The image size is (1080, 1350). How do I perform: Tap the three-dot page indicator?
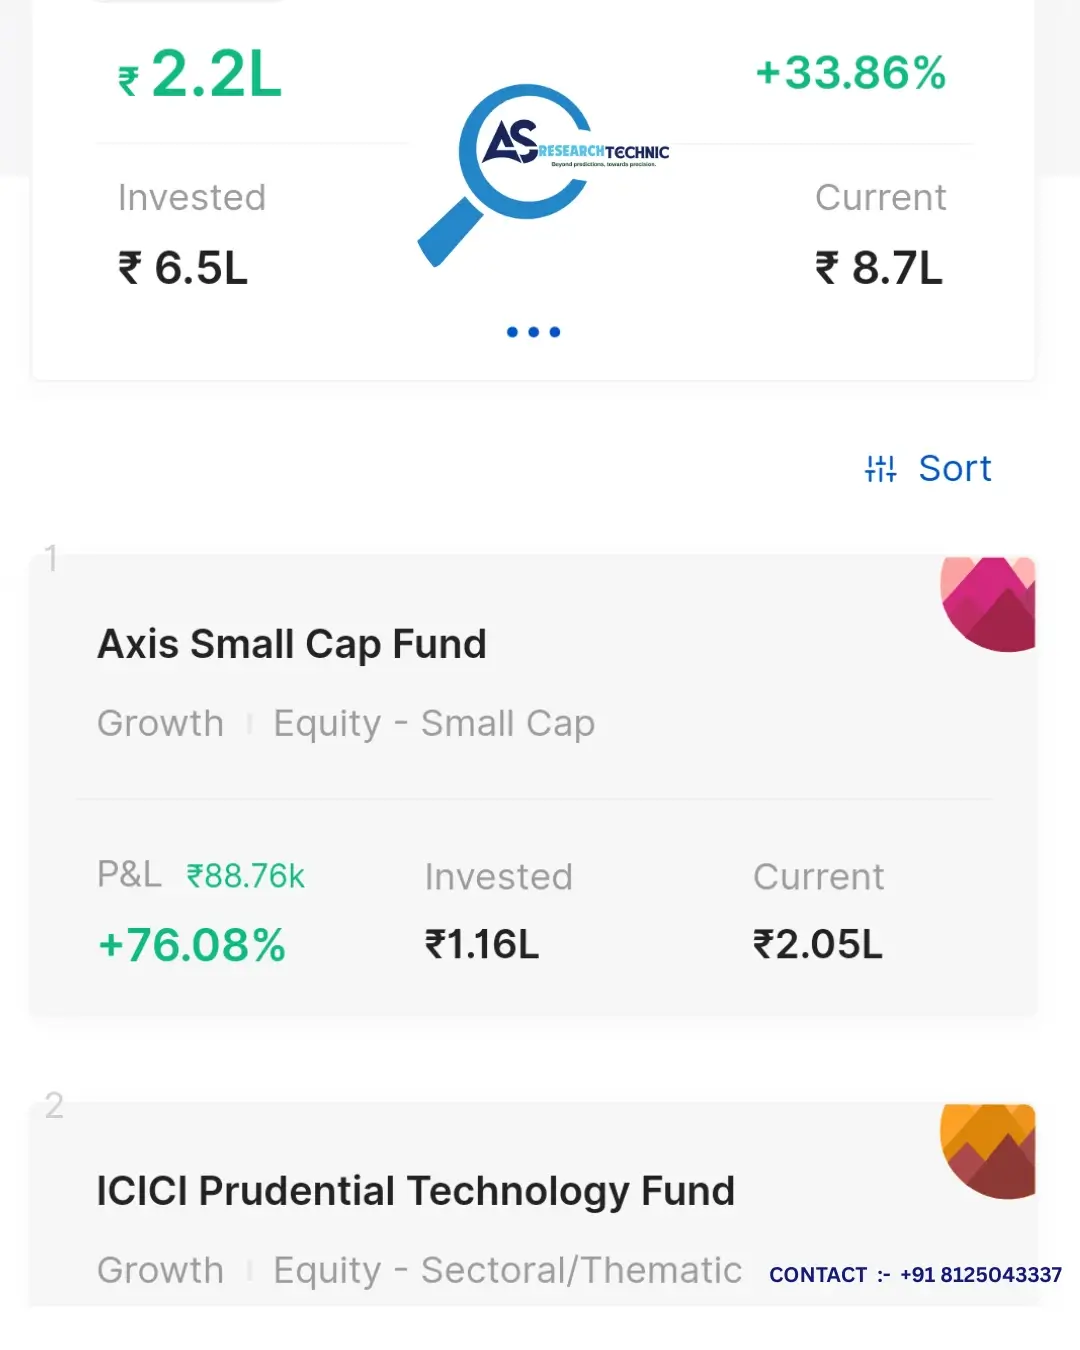tap(533, 332)
